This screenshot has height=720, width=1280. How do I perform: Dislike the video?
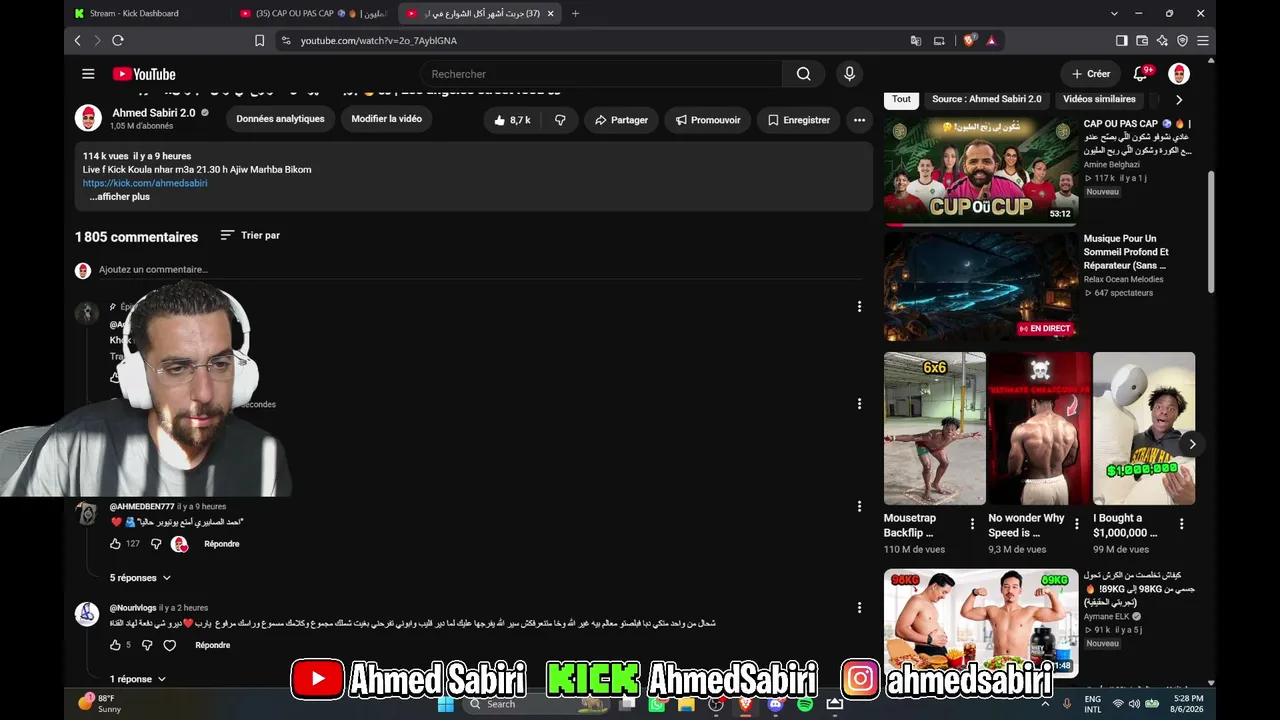coord(560,120)
